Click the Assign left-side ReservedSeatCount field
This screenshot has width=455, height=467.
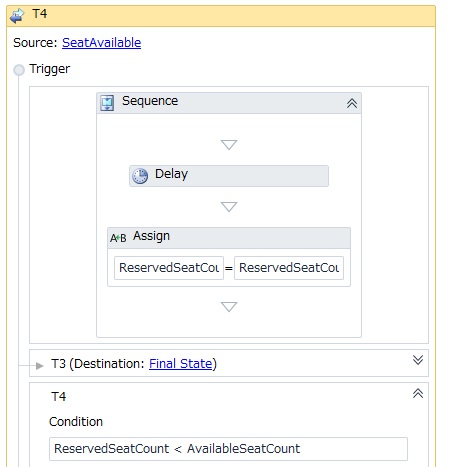[169, 268]
